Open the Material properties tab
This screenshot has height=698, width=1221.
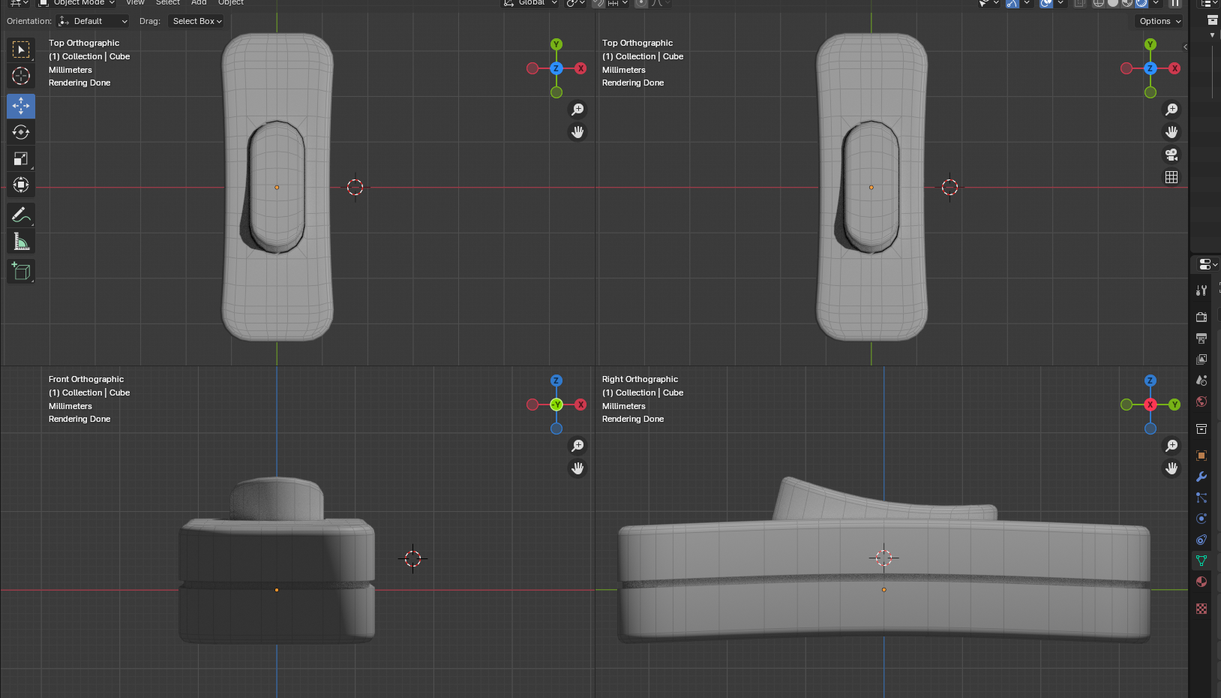1201,582
